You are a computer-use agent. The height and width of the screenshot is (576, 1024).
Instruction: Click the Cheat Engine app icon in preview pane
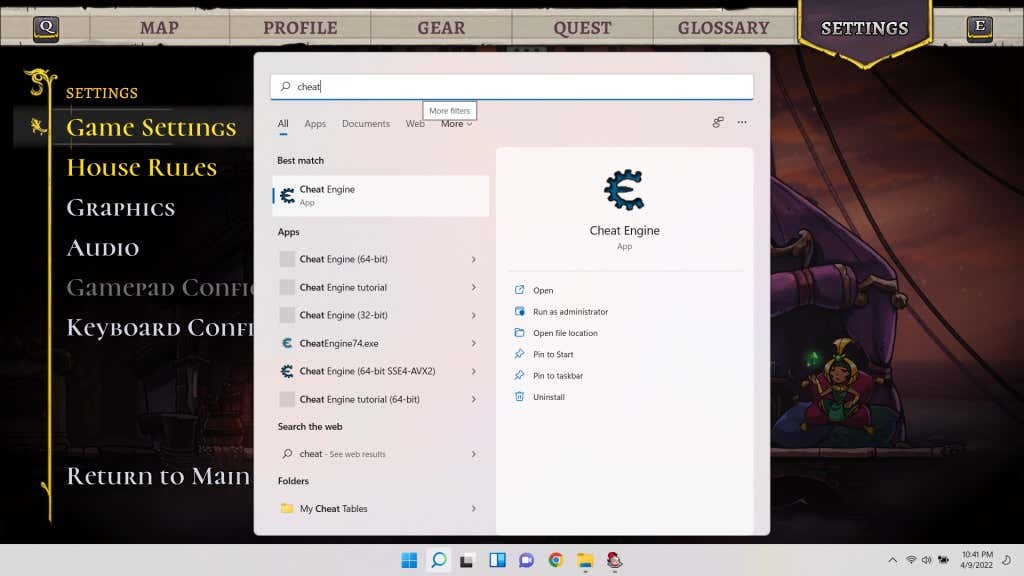[625, 190]
